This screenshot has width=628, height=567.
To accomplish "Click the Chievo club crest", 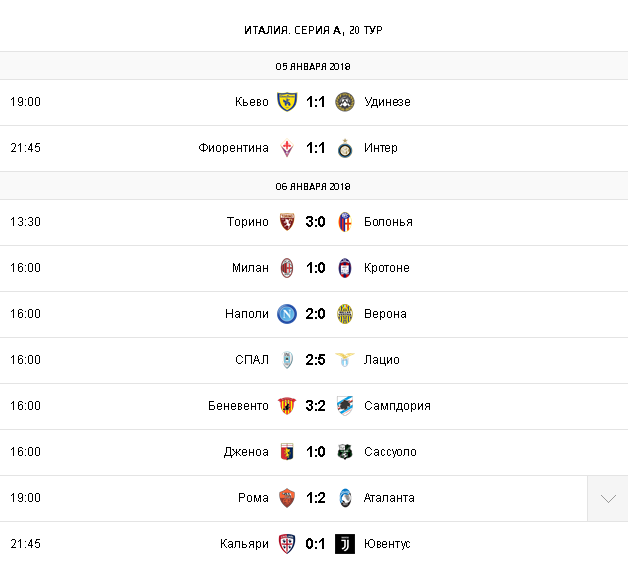I will click(x=287, y=102).
